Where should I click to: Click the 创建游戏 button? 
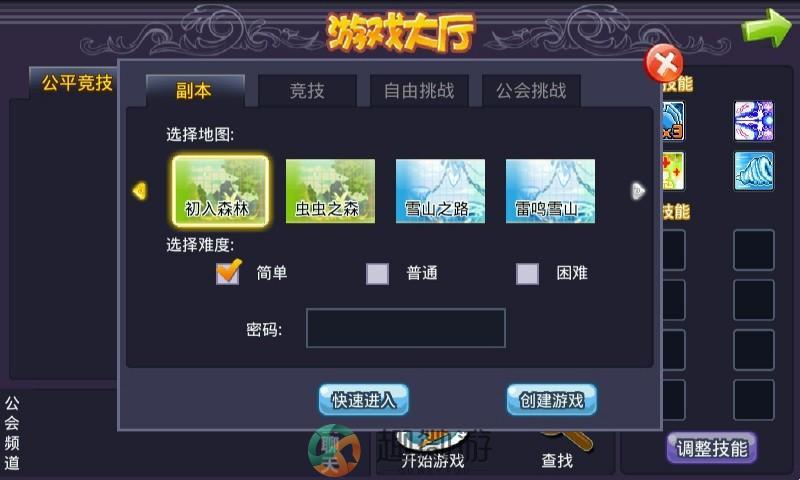(552, 400)
